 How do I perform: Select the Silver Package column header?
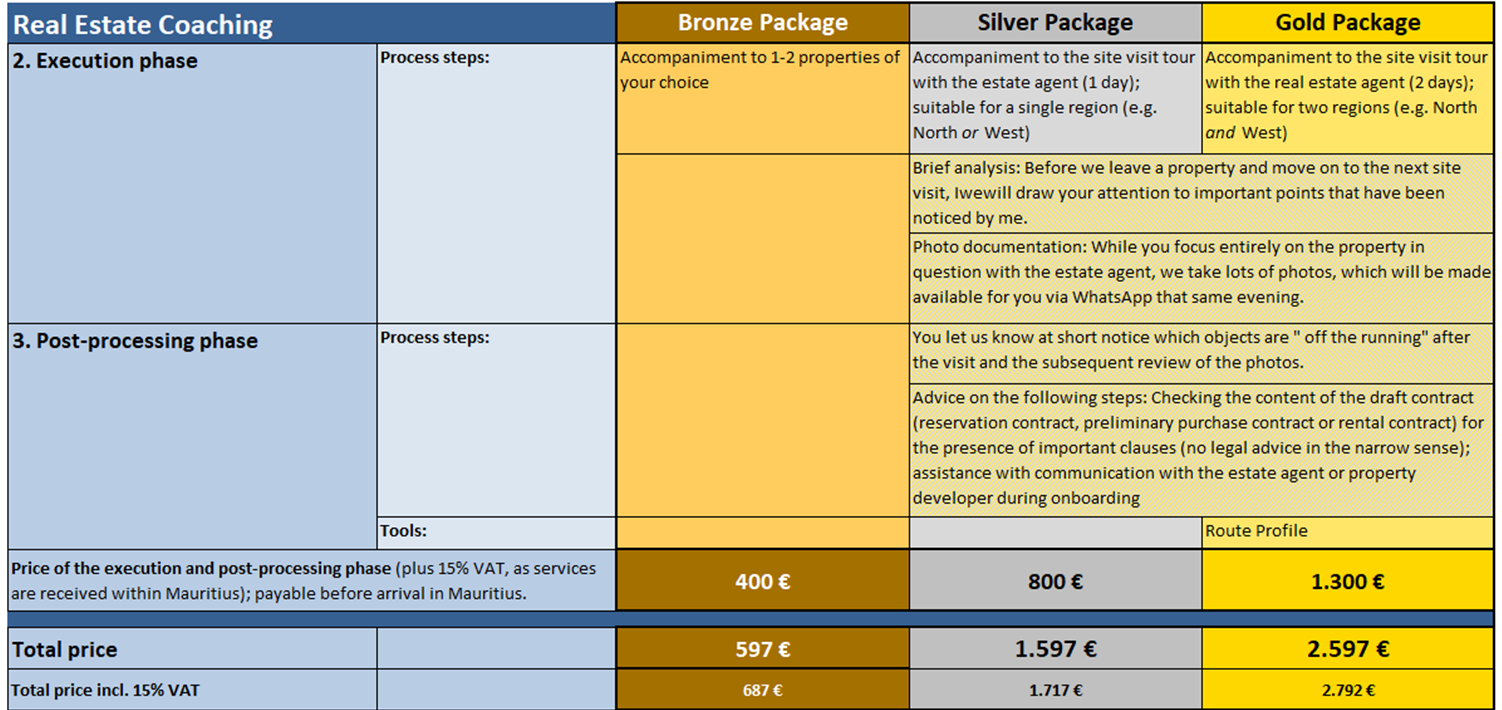[1055, 22]
